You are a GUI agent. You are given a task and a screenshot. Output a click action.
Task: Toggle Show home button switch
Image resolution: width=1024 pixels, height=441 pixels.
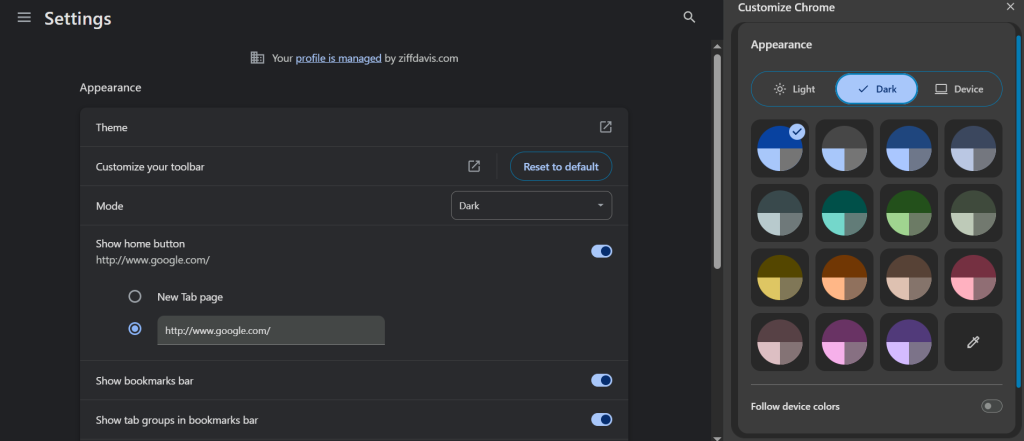[601, 251]
